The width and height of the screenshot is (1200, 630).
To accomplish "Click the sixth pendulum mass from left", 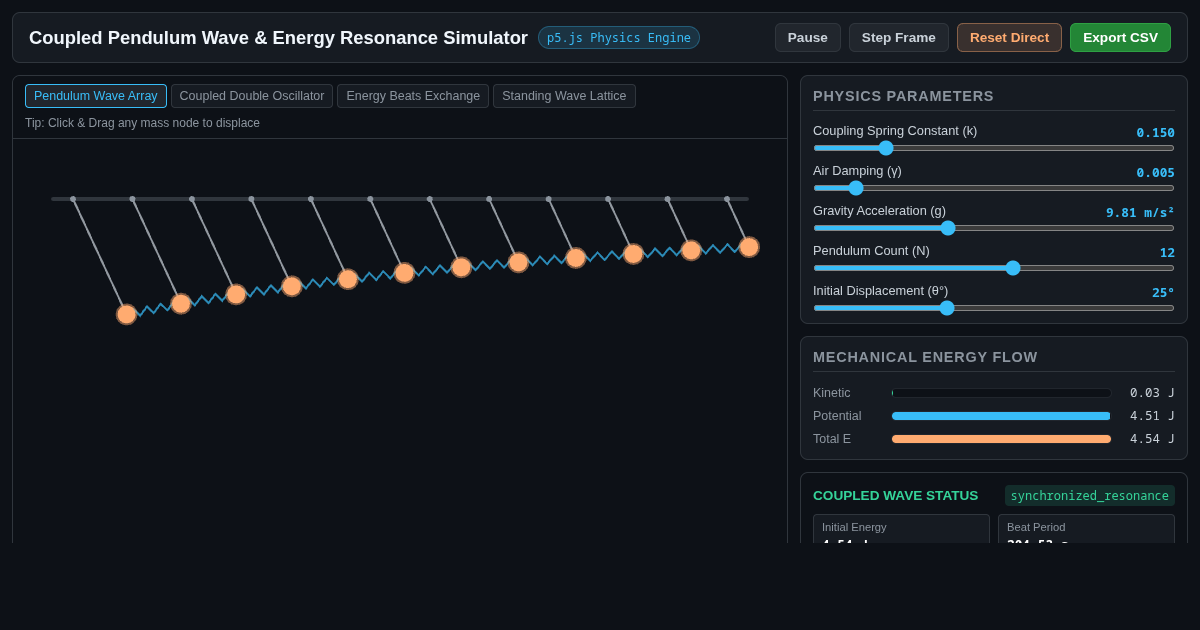I will coord(404,273).
